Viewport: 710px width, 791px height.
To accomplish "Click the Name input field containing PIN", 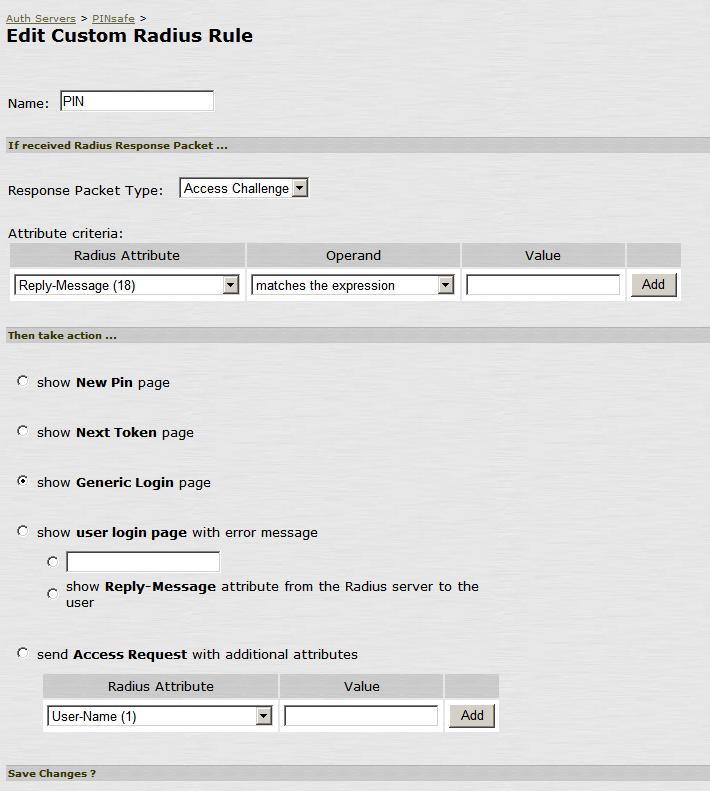I will [137, 101].
